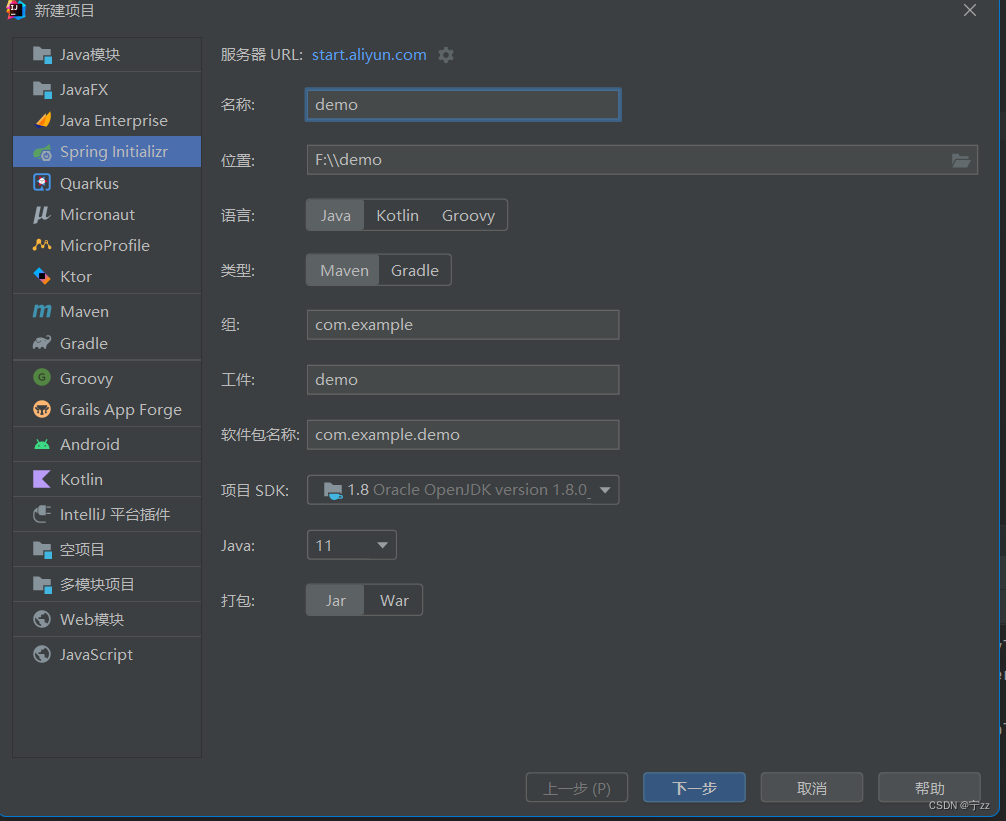Viewport: 1006px width, 821px height.
Task: Choose Gradle as project type
Action: (x=414, y=271)
